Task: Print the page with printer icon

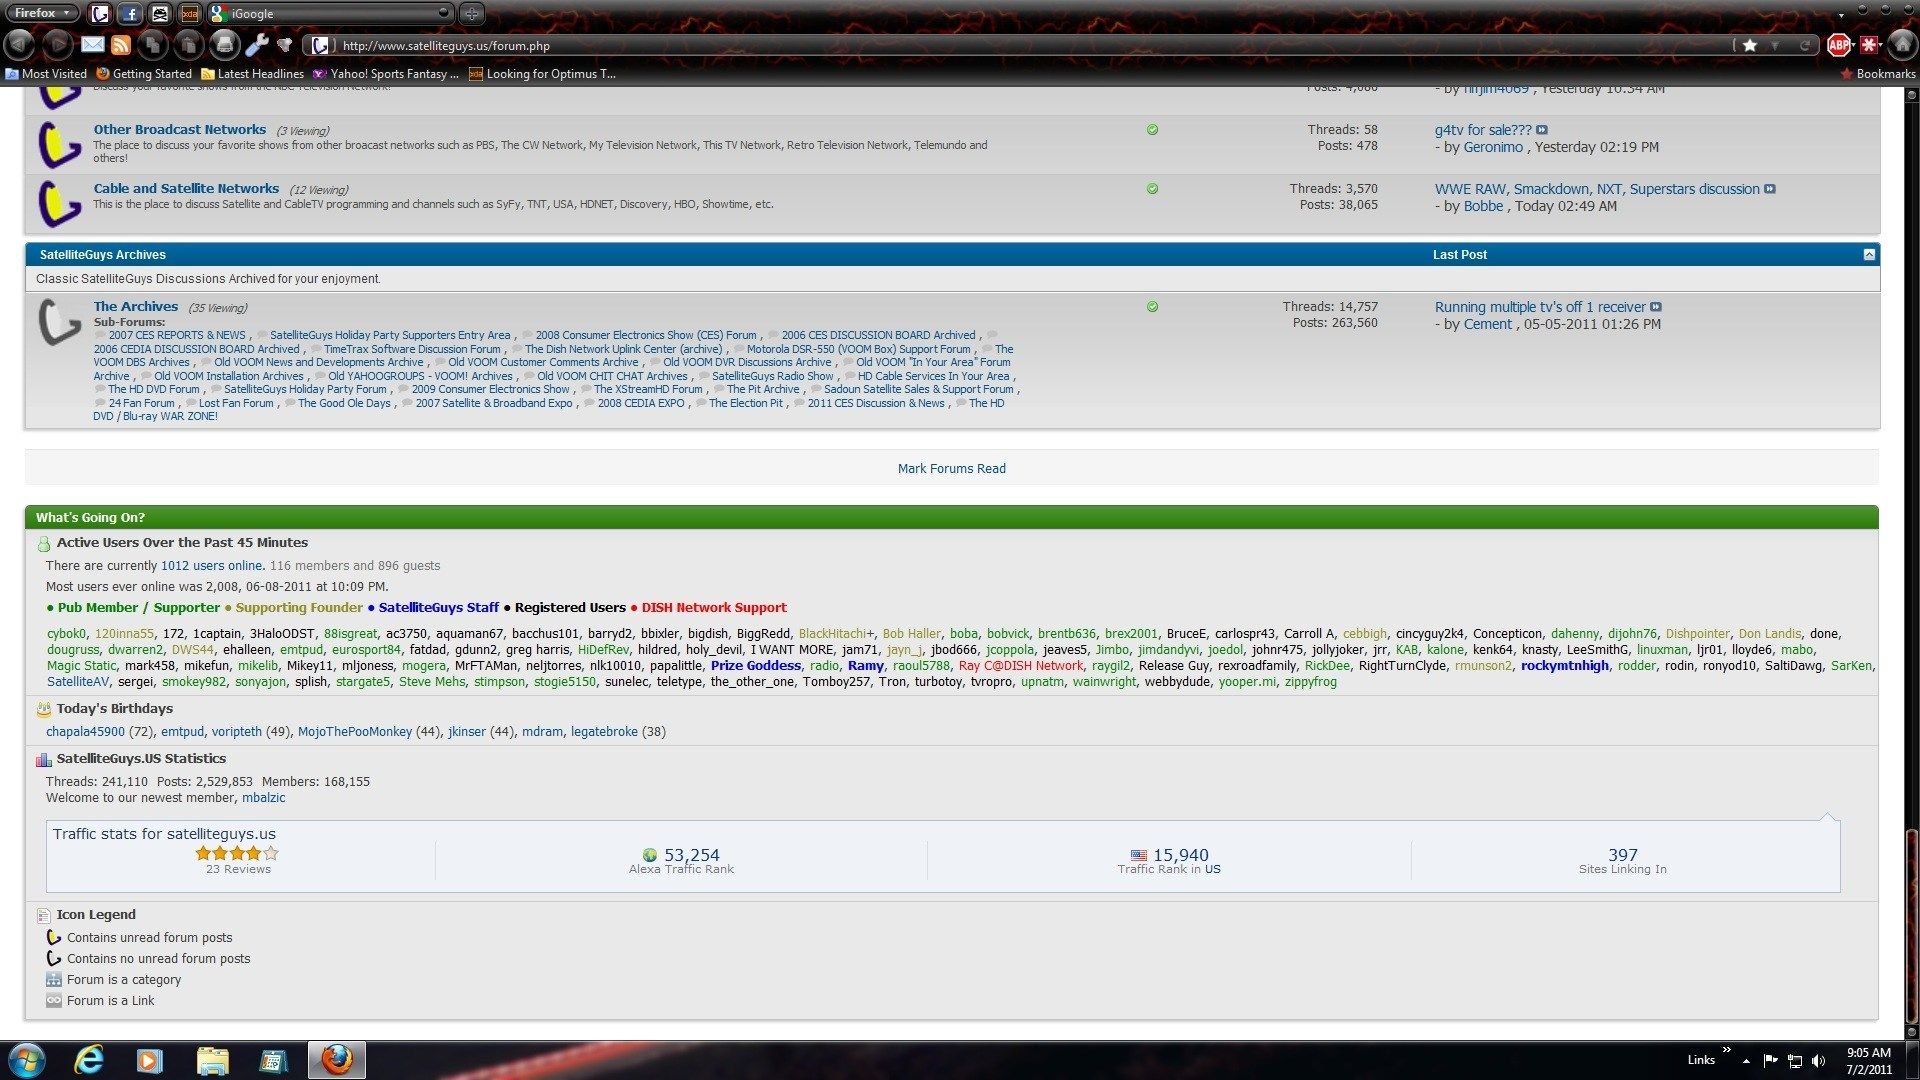Action: click(x=225, y=45)
